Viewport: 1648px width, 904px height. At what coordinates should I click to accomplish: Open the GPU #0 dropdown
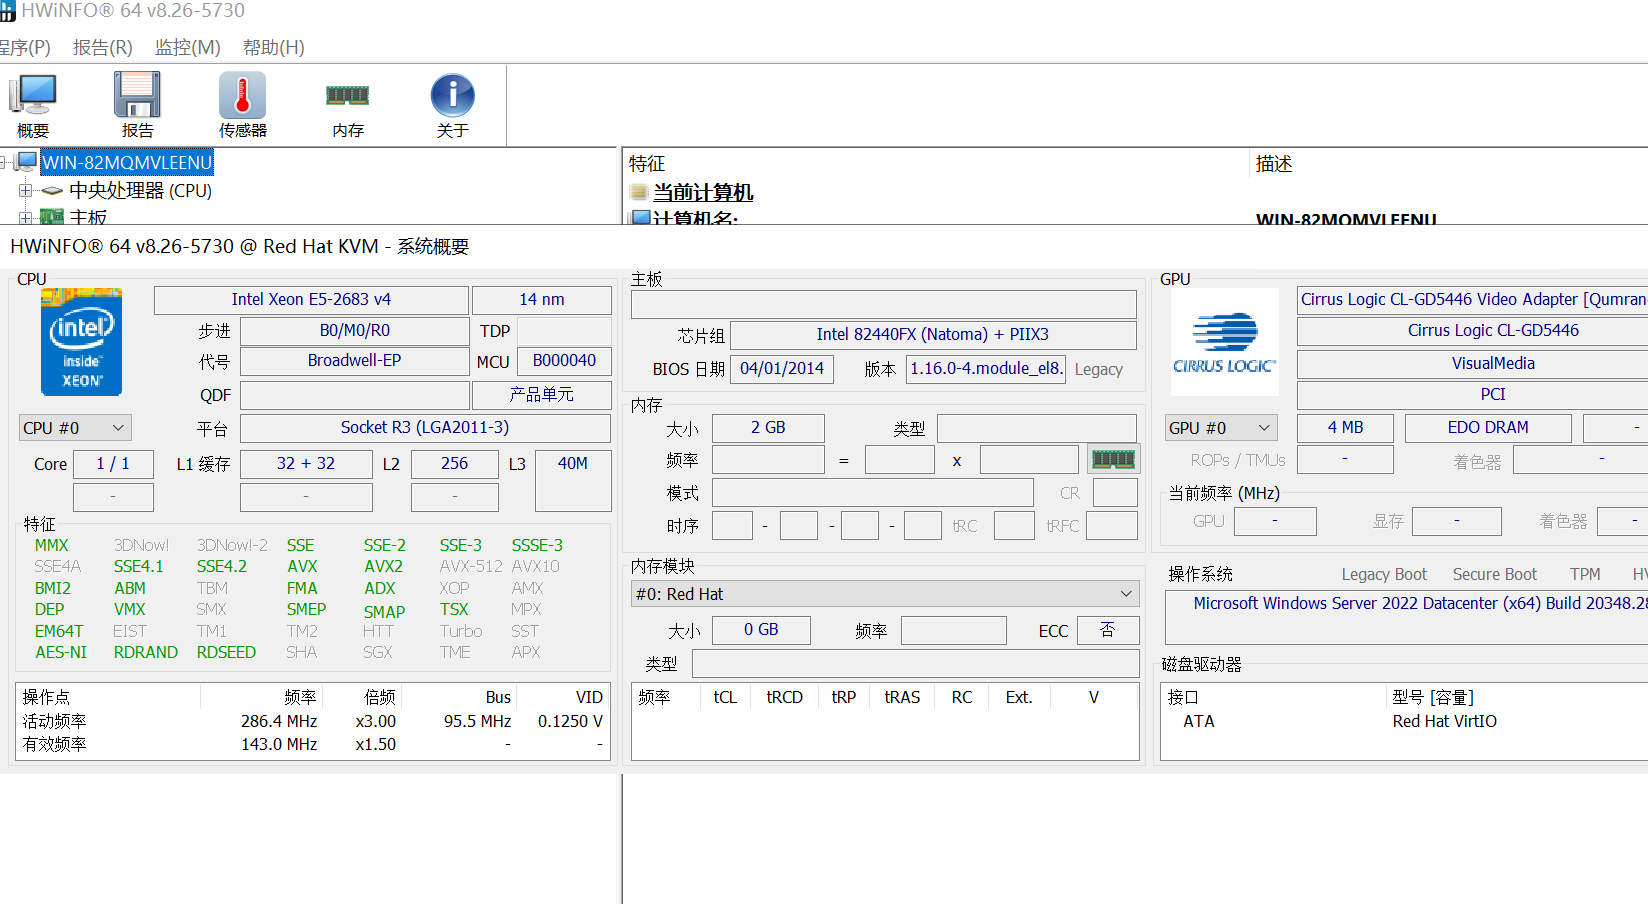point(1221,428)
